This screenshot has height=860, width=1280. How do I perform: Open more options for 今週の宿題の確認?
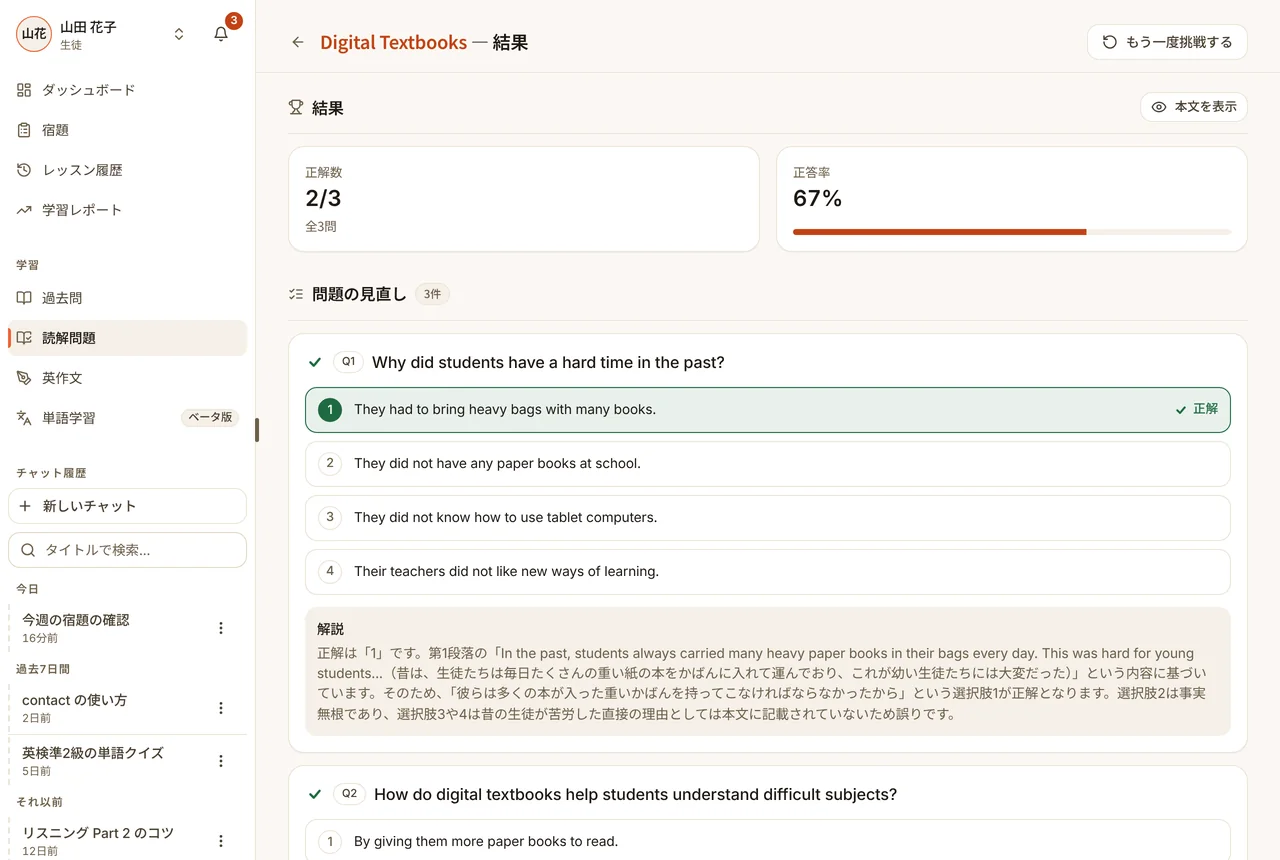(221, 628)
